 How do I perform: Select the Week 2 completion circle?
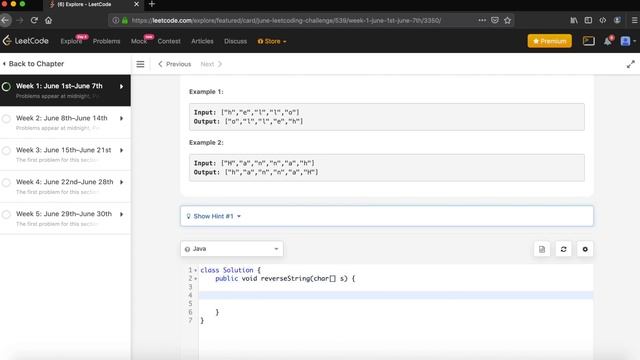(6, 119)
